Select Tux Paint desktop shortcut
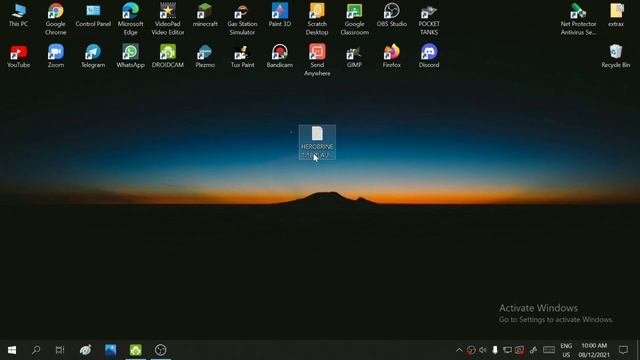This screenshot has height=360, width=640. click(x=242, y=56)
